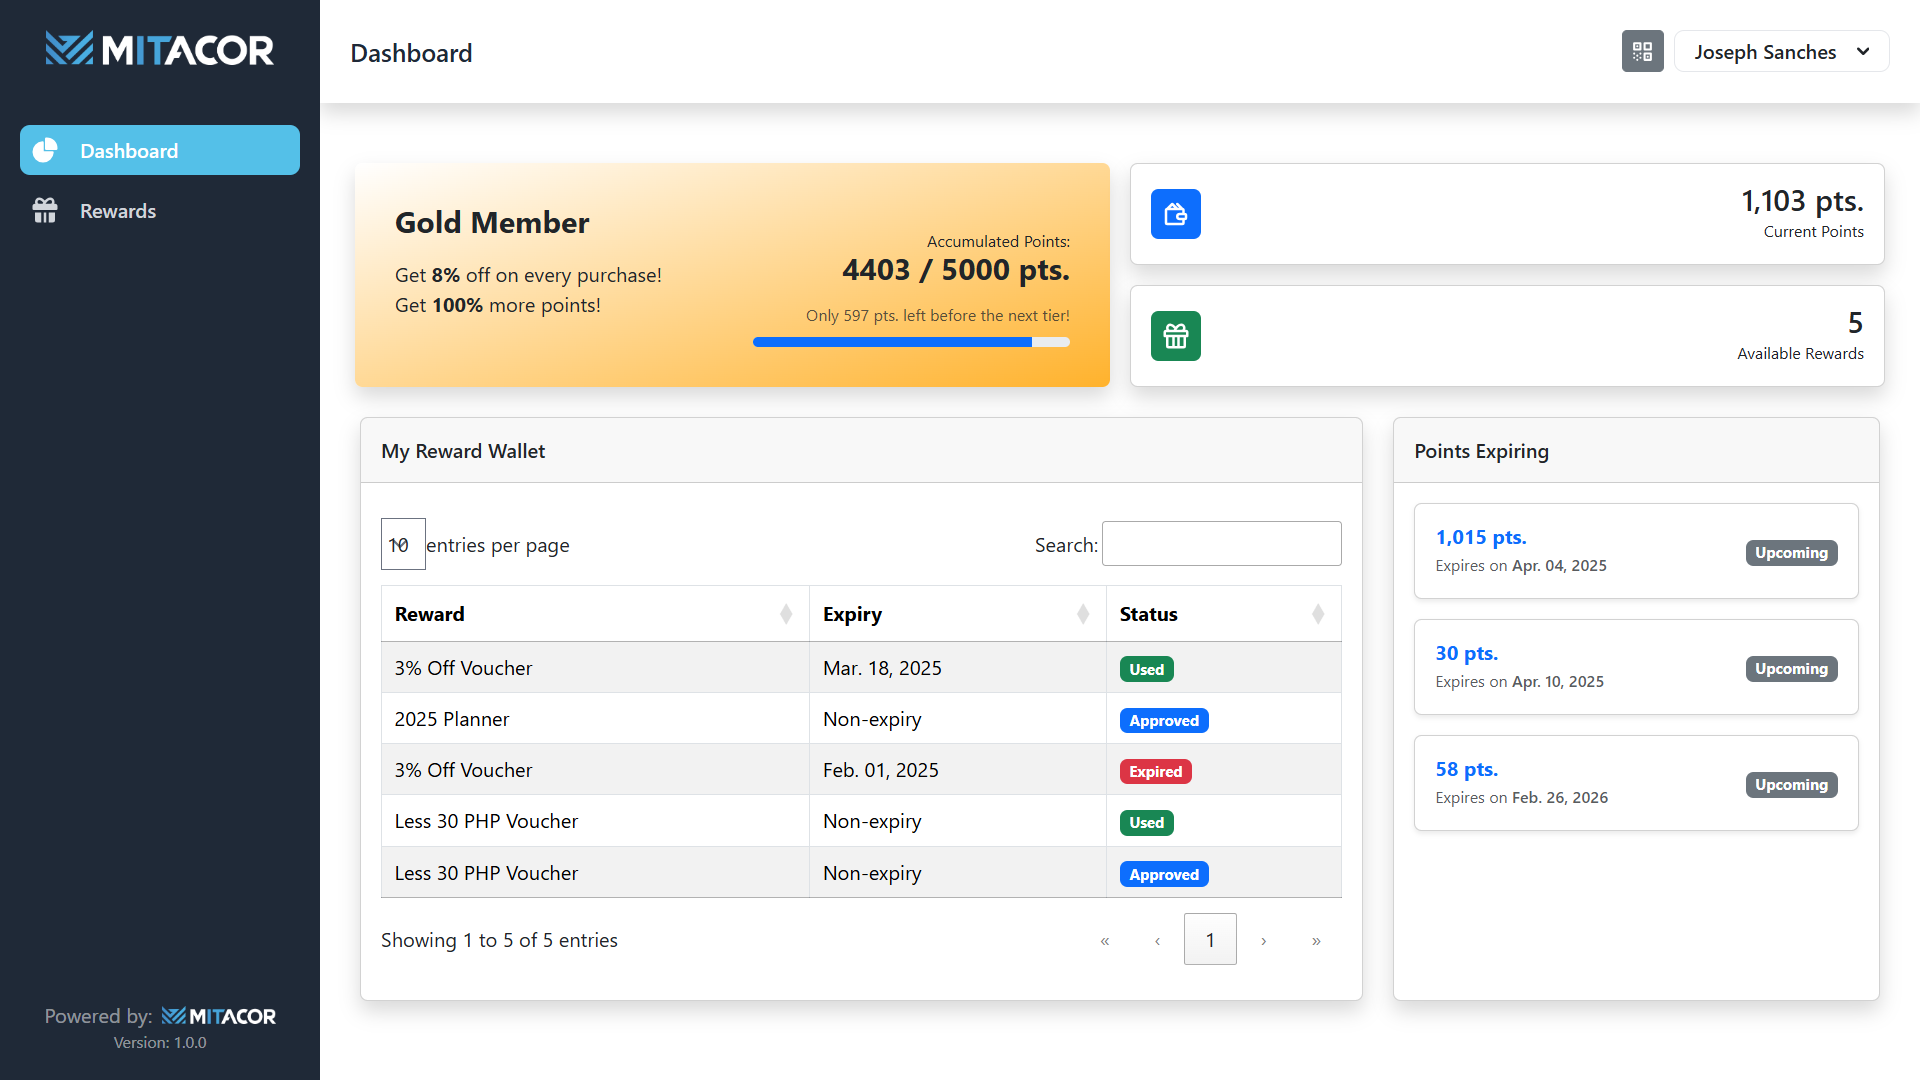
Task: Select page 1 in the wallet pagination
Action: point(1210,939)
